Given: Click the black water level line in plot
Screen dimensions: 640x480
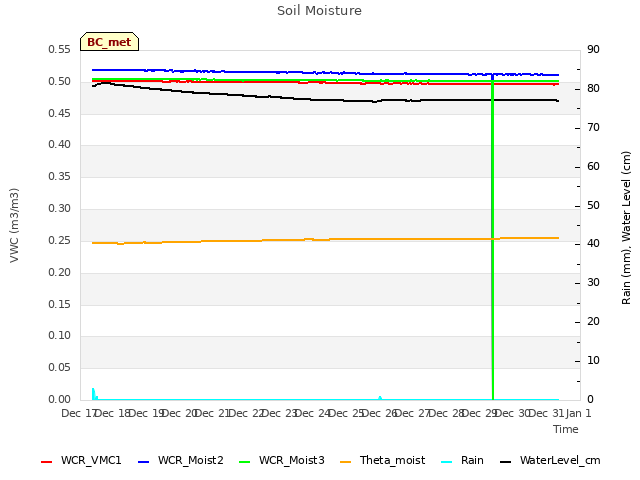Looking at the screenshot, I should 325,100.
